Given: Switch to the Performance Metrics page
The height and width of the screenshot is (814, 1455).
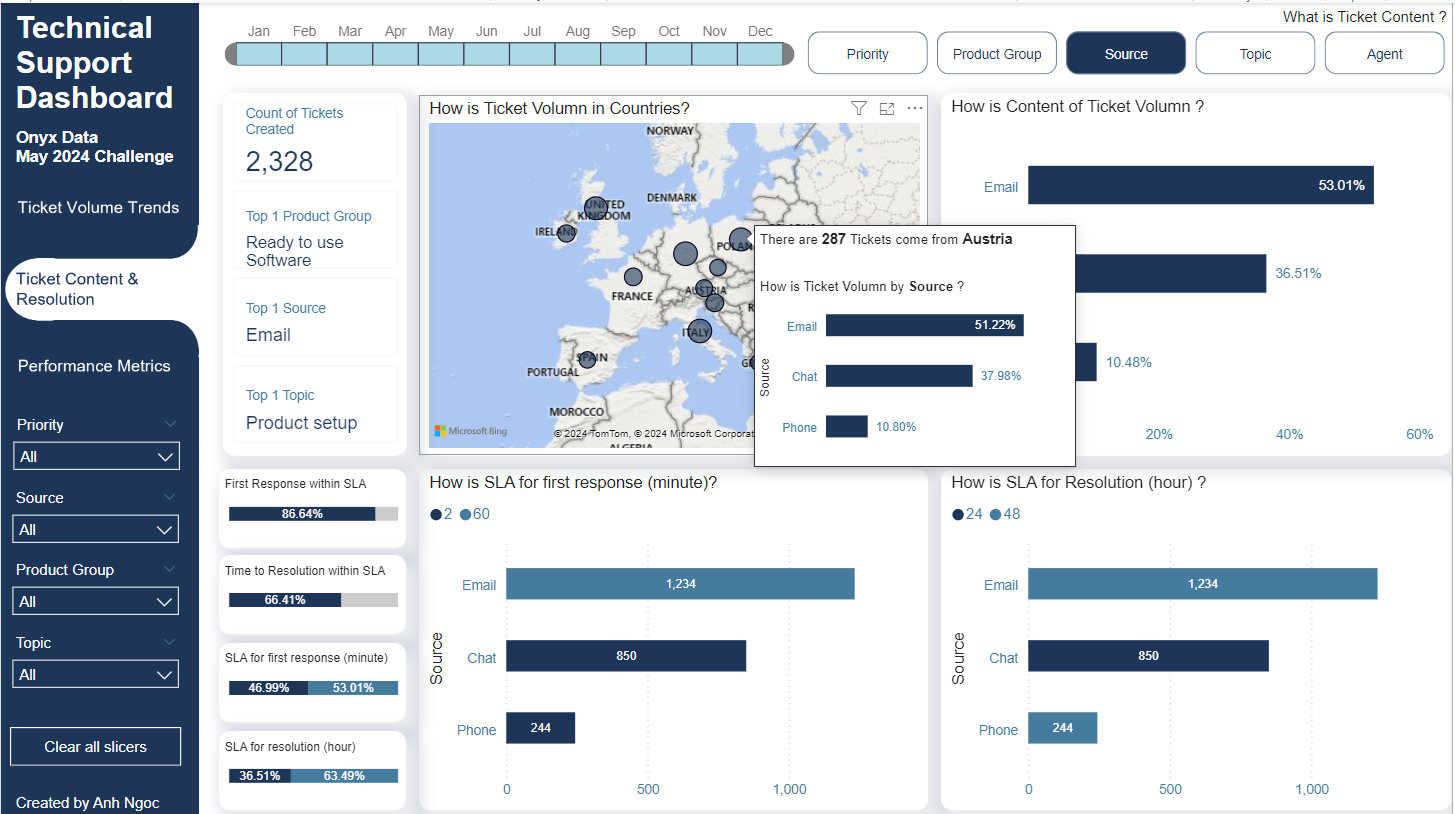Looking at the screenshot, I should point(94,366).
